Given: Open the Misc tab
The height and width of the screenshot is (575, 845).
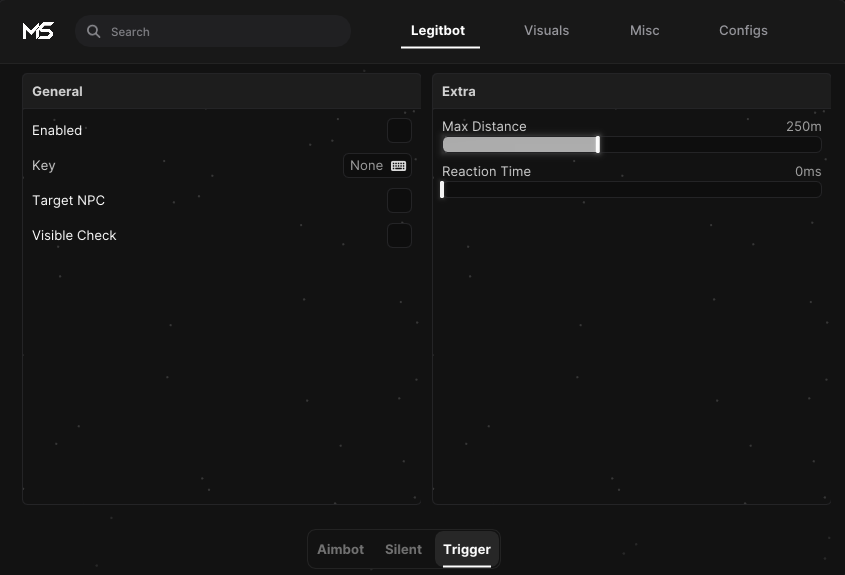Looking at the screenshot, I should (x=645, y=31).
